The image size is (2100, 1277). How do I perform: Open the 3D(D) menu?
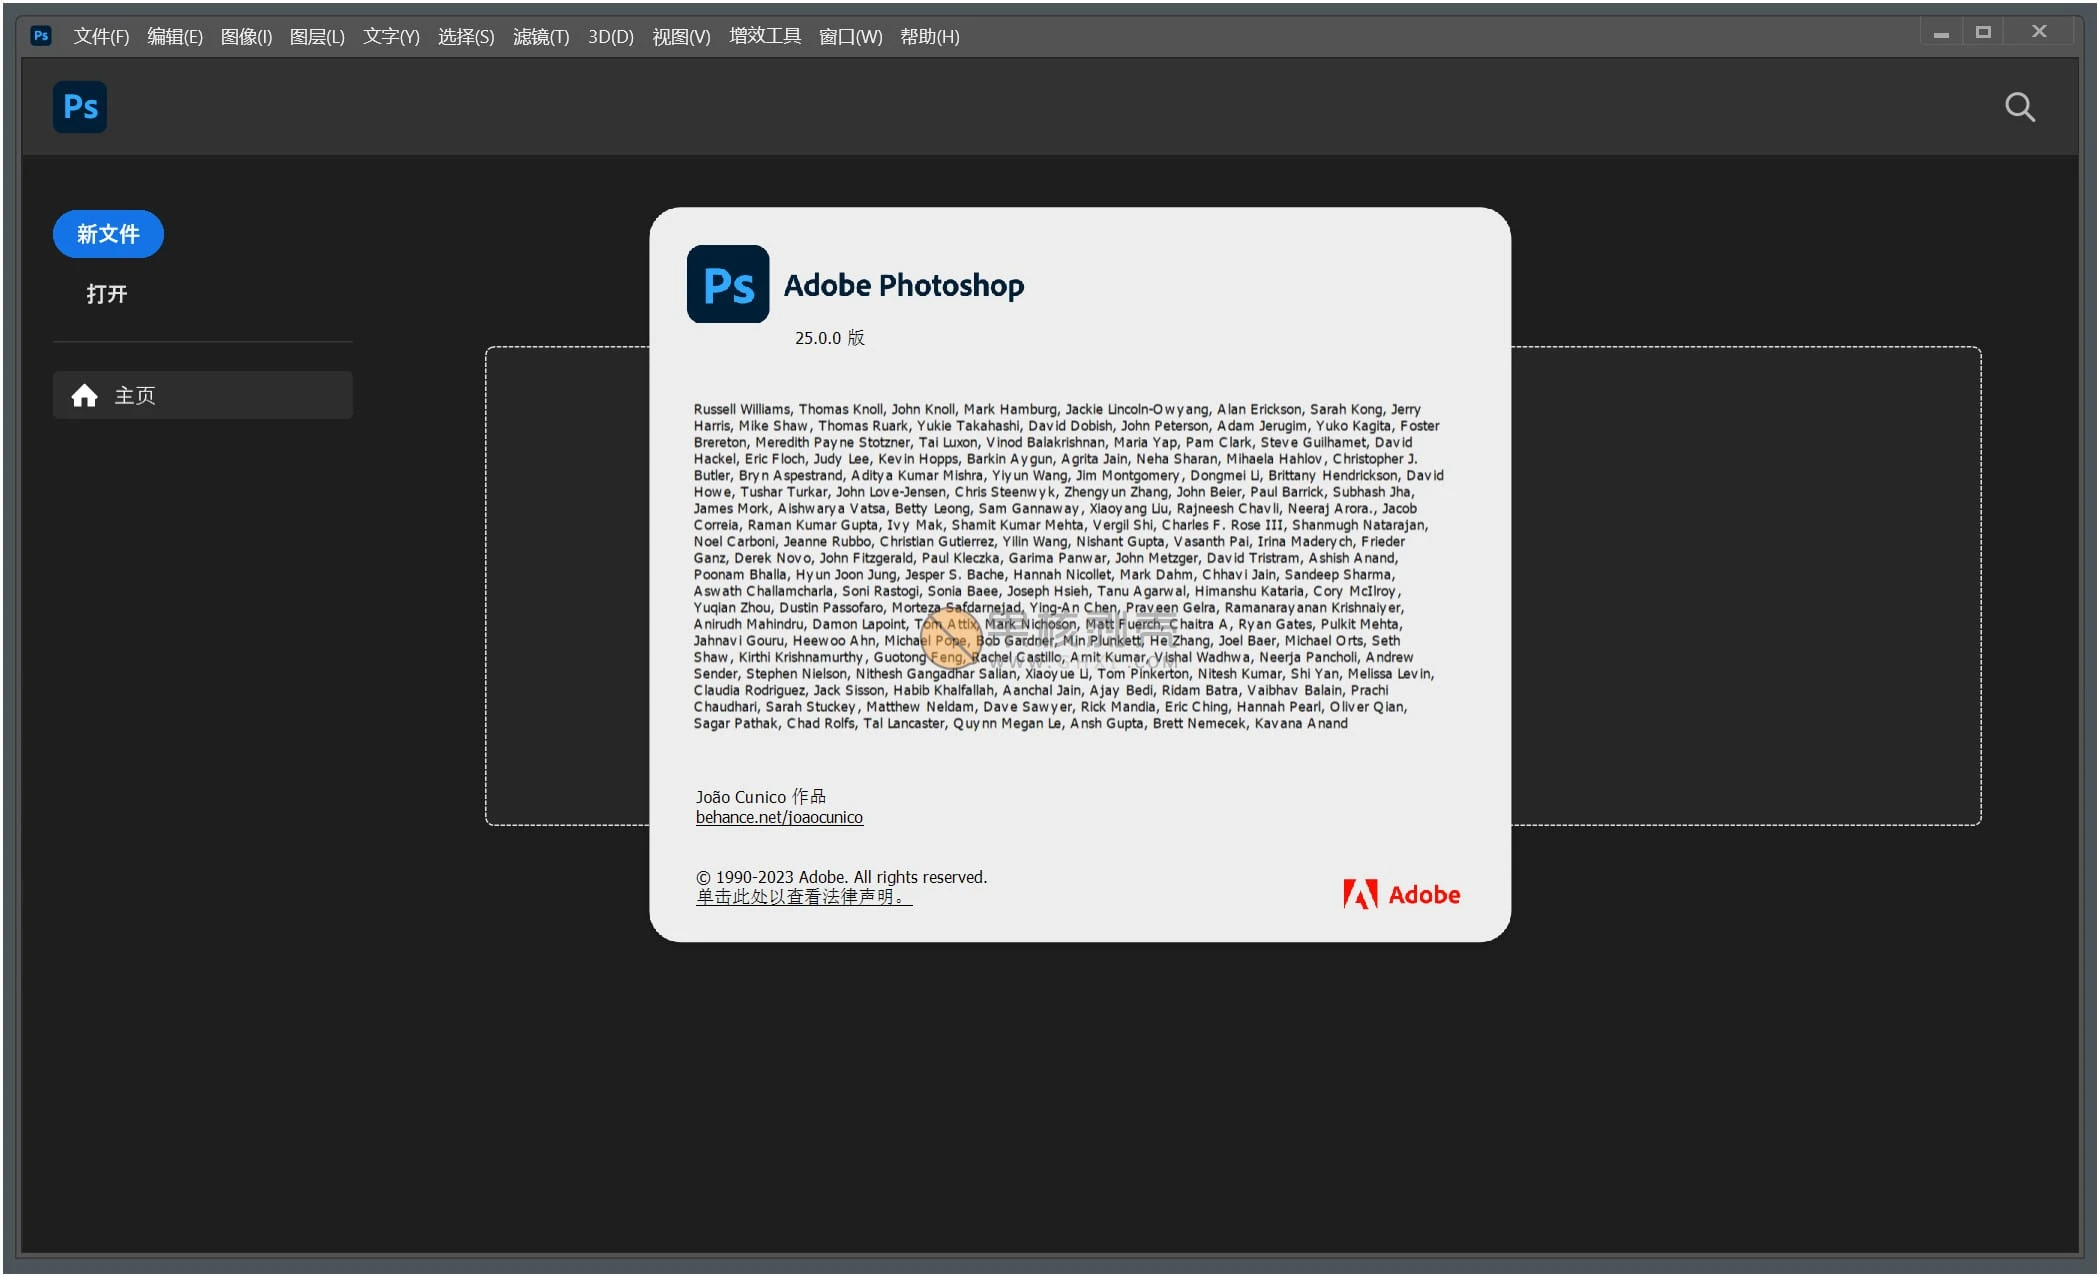609,36
